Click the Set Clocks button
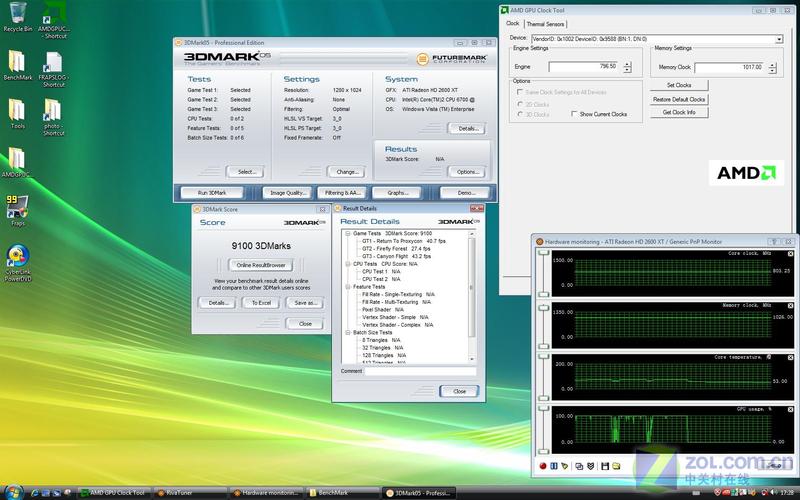Image resolution: width=800 pixels, height=500 pixels. [679, 85]
